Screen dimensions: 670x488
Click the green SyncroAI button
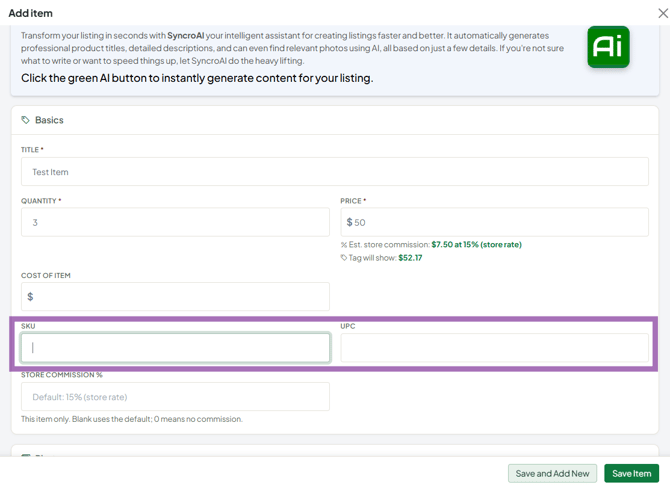coord(608,47)
